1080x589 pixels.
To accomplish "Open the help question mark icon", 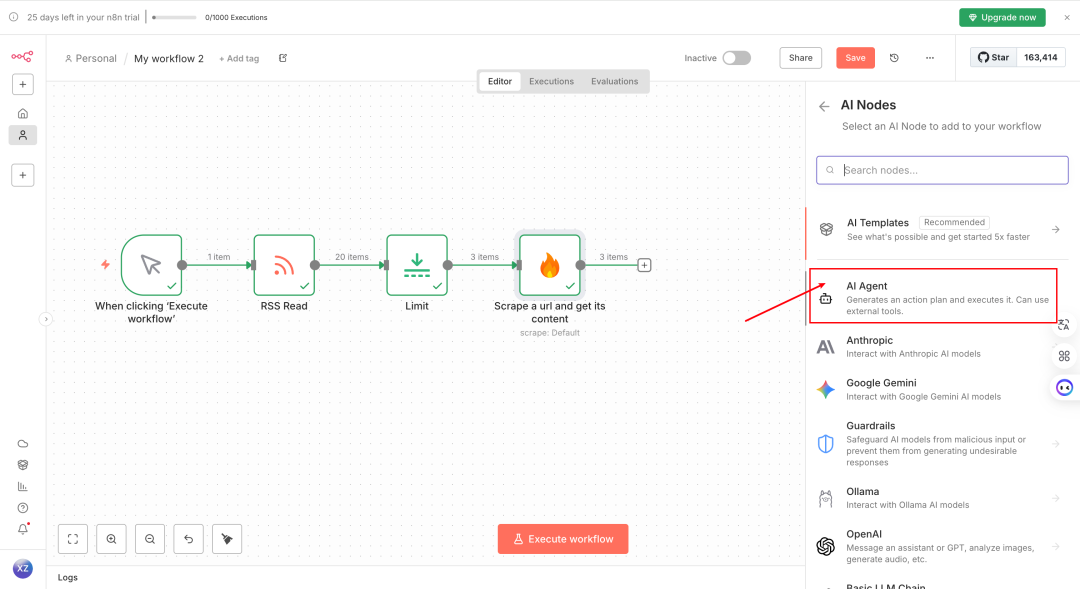I will [23, 508].
